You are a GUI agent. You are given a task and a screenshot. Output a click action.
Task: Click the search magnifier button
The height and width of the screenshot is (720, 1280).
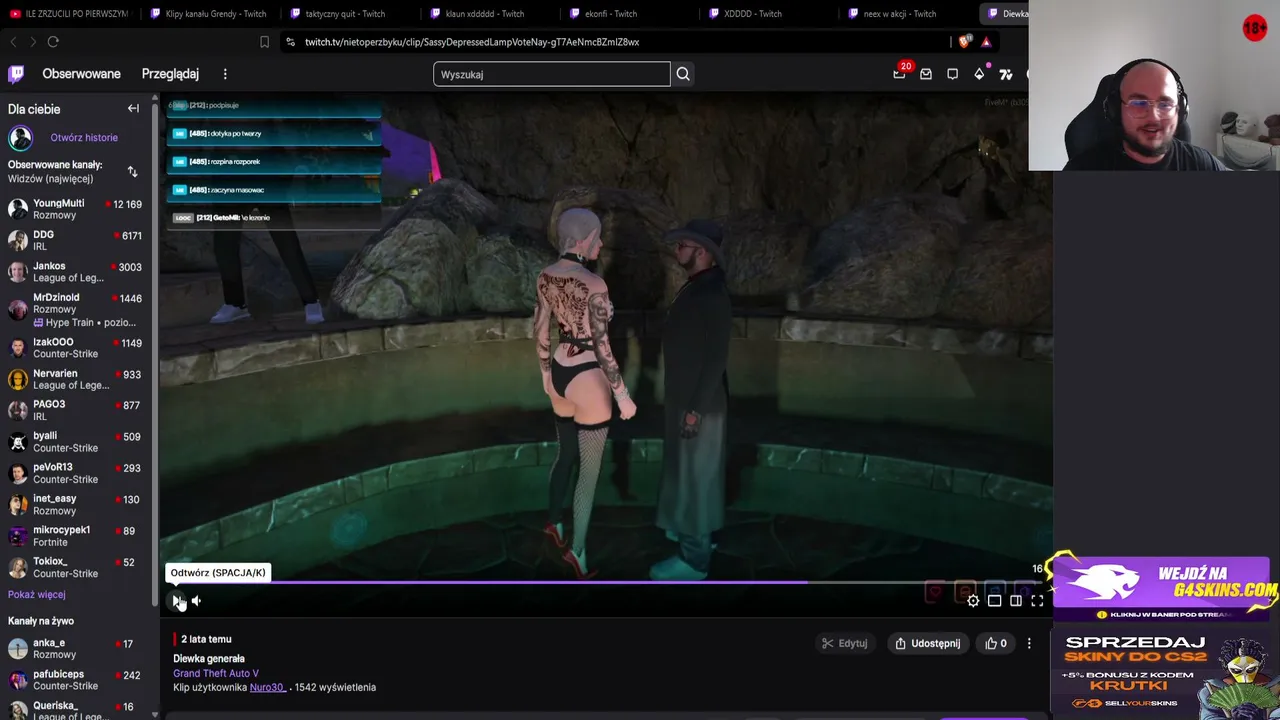(683, 74)
